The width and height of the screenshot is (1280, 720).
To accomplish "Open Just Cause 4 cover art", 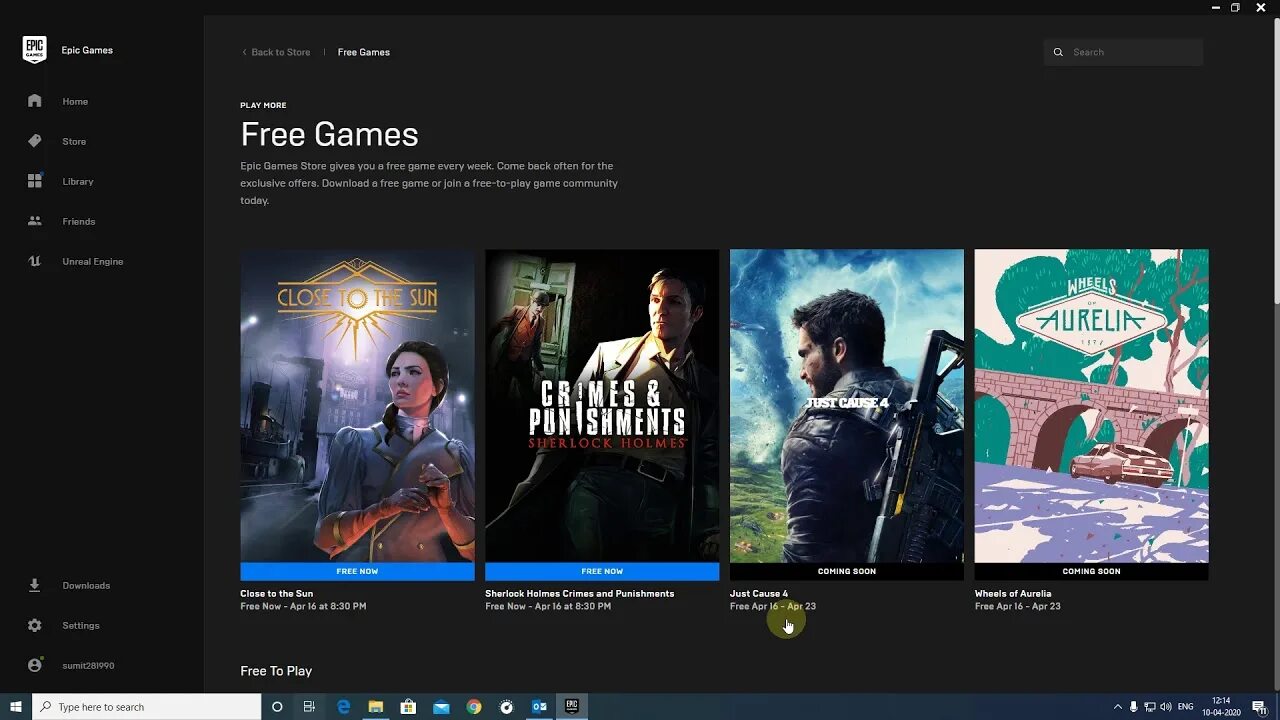I will coord(847,406).
